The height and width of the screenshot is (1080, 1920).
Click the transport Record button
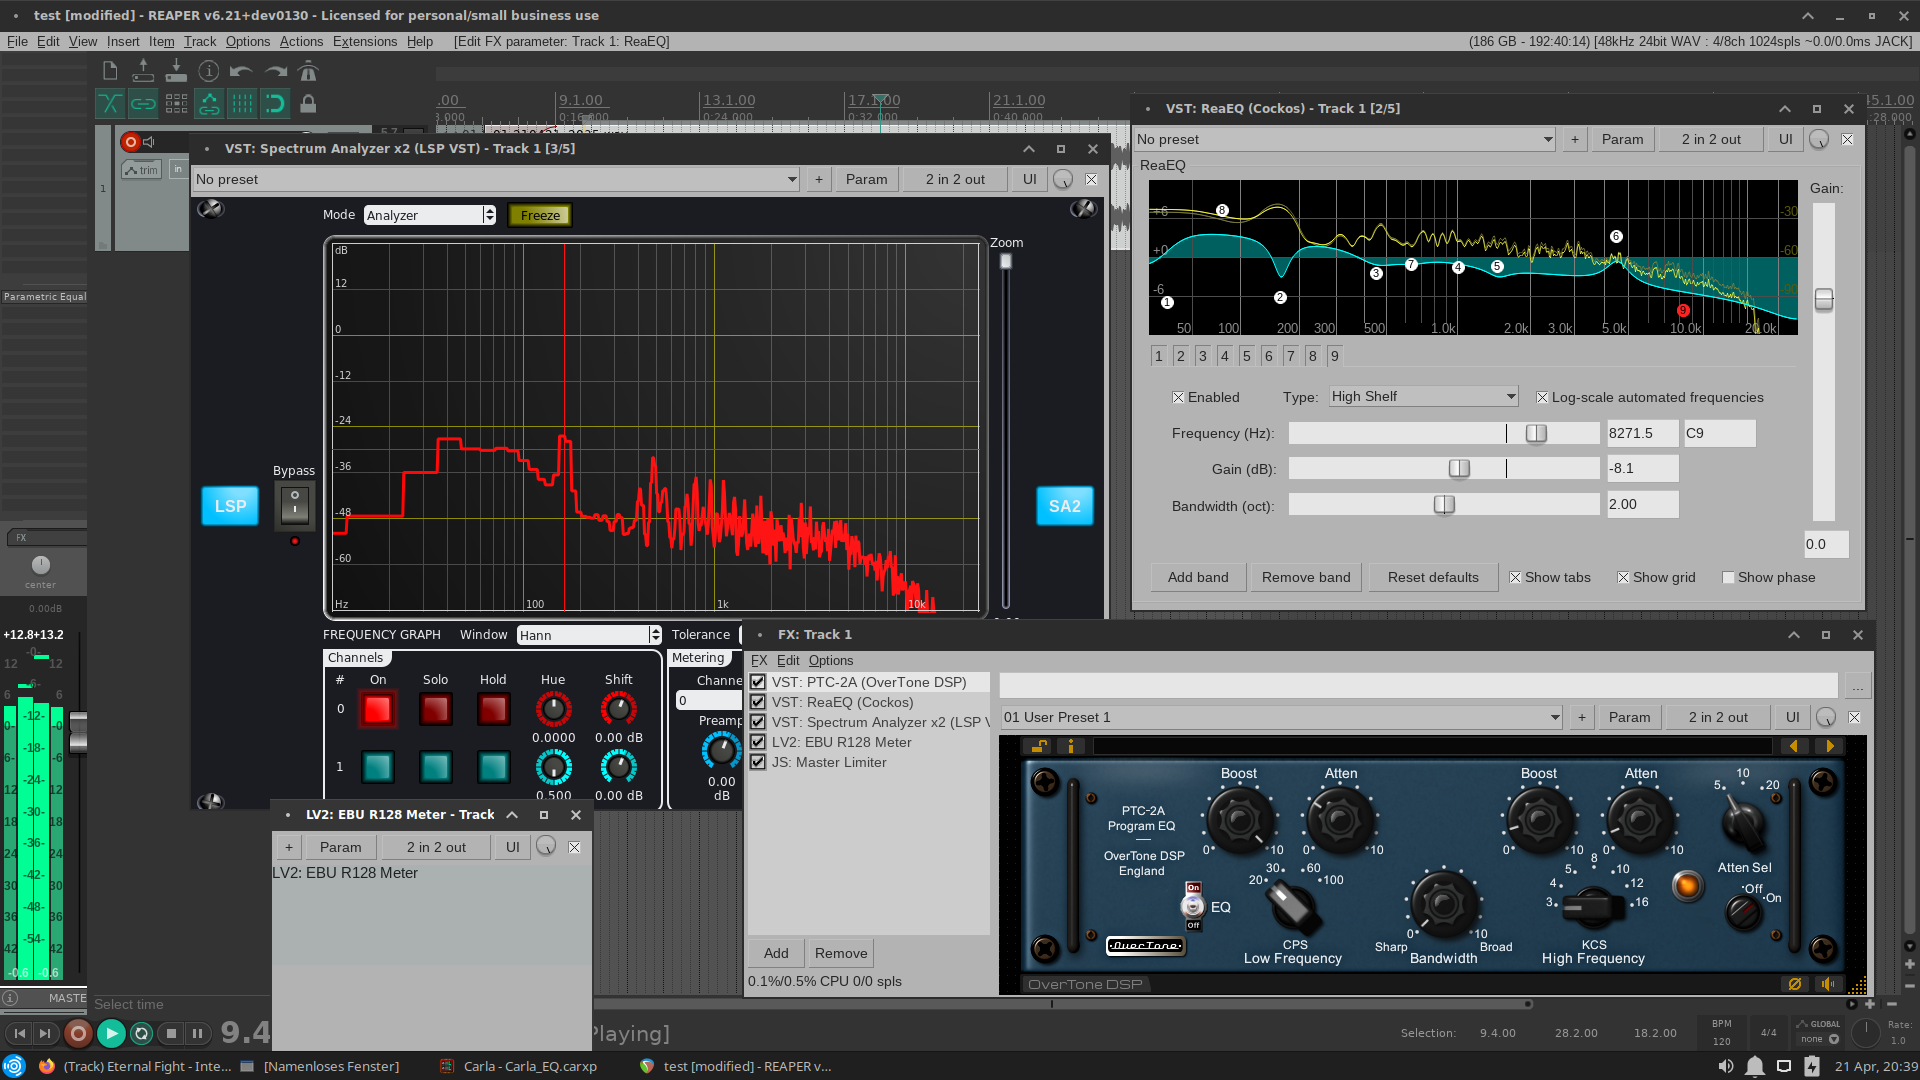(x=78, y=1033)
